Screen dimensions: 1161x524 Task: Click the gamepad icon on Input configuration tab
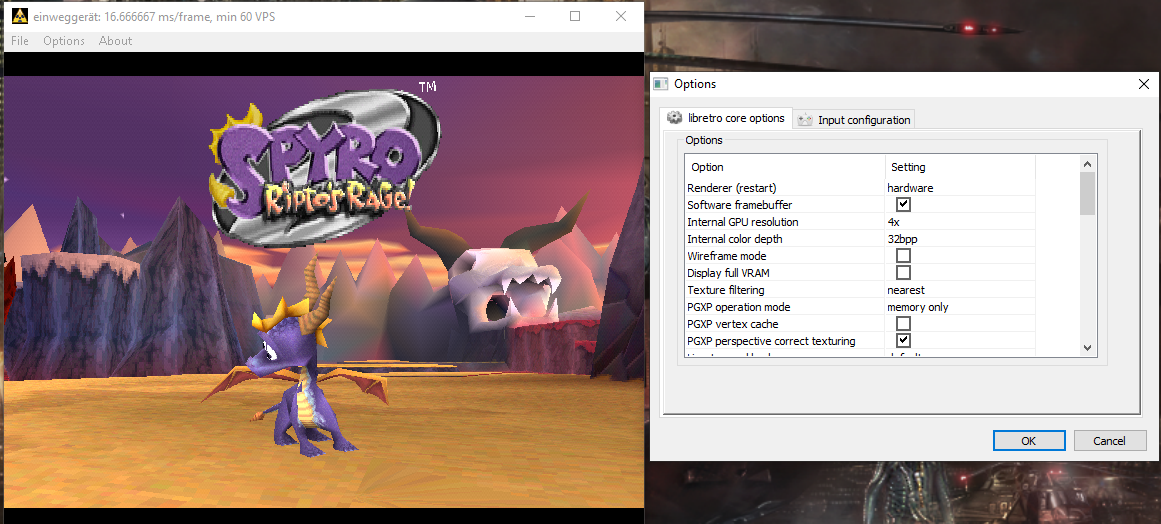click(x=805, y=120)
